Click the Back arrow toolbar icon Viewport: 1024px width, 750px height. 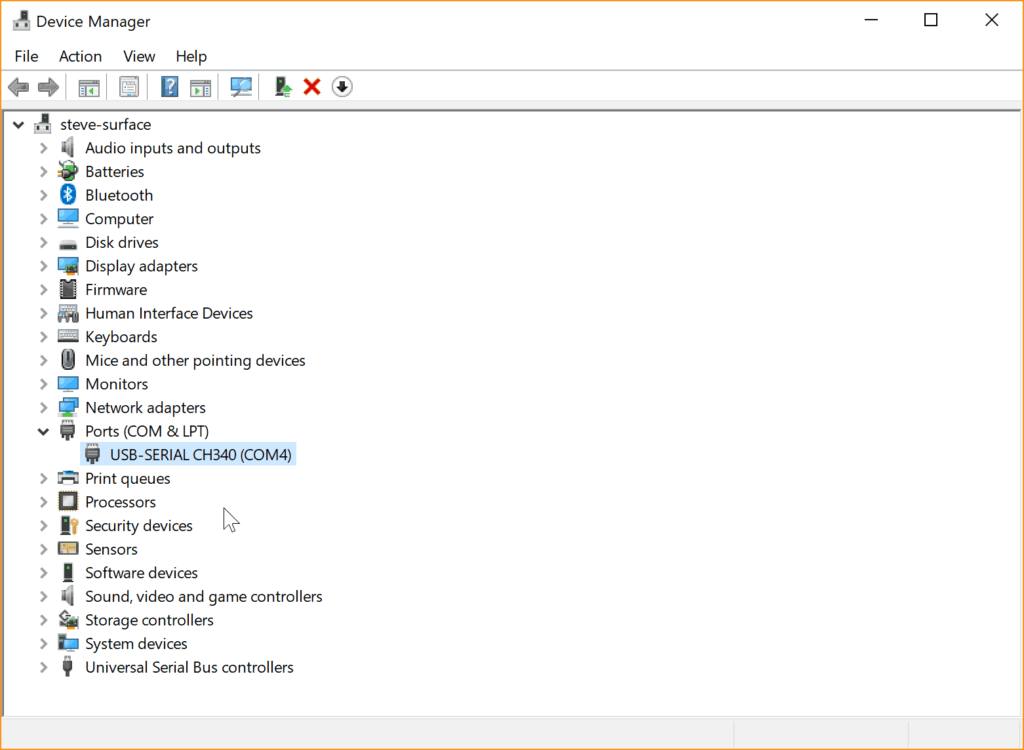click(18, 87)
